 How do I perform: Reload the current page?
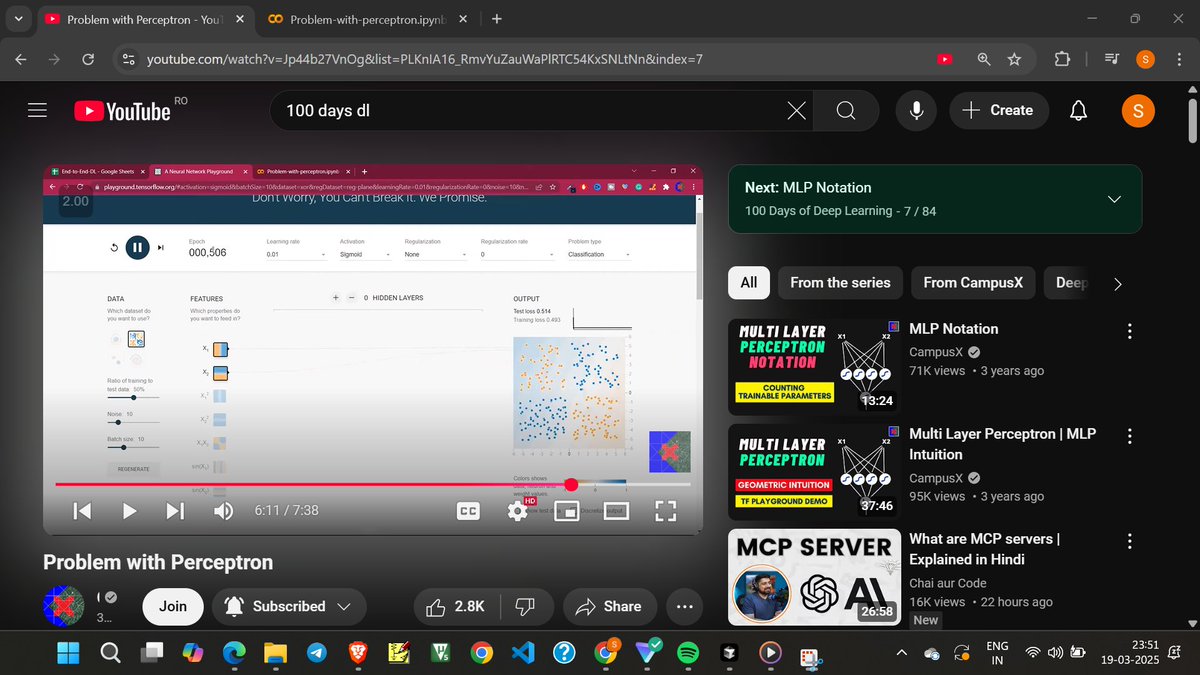click(x=88, y=59)
